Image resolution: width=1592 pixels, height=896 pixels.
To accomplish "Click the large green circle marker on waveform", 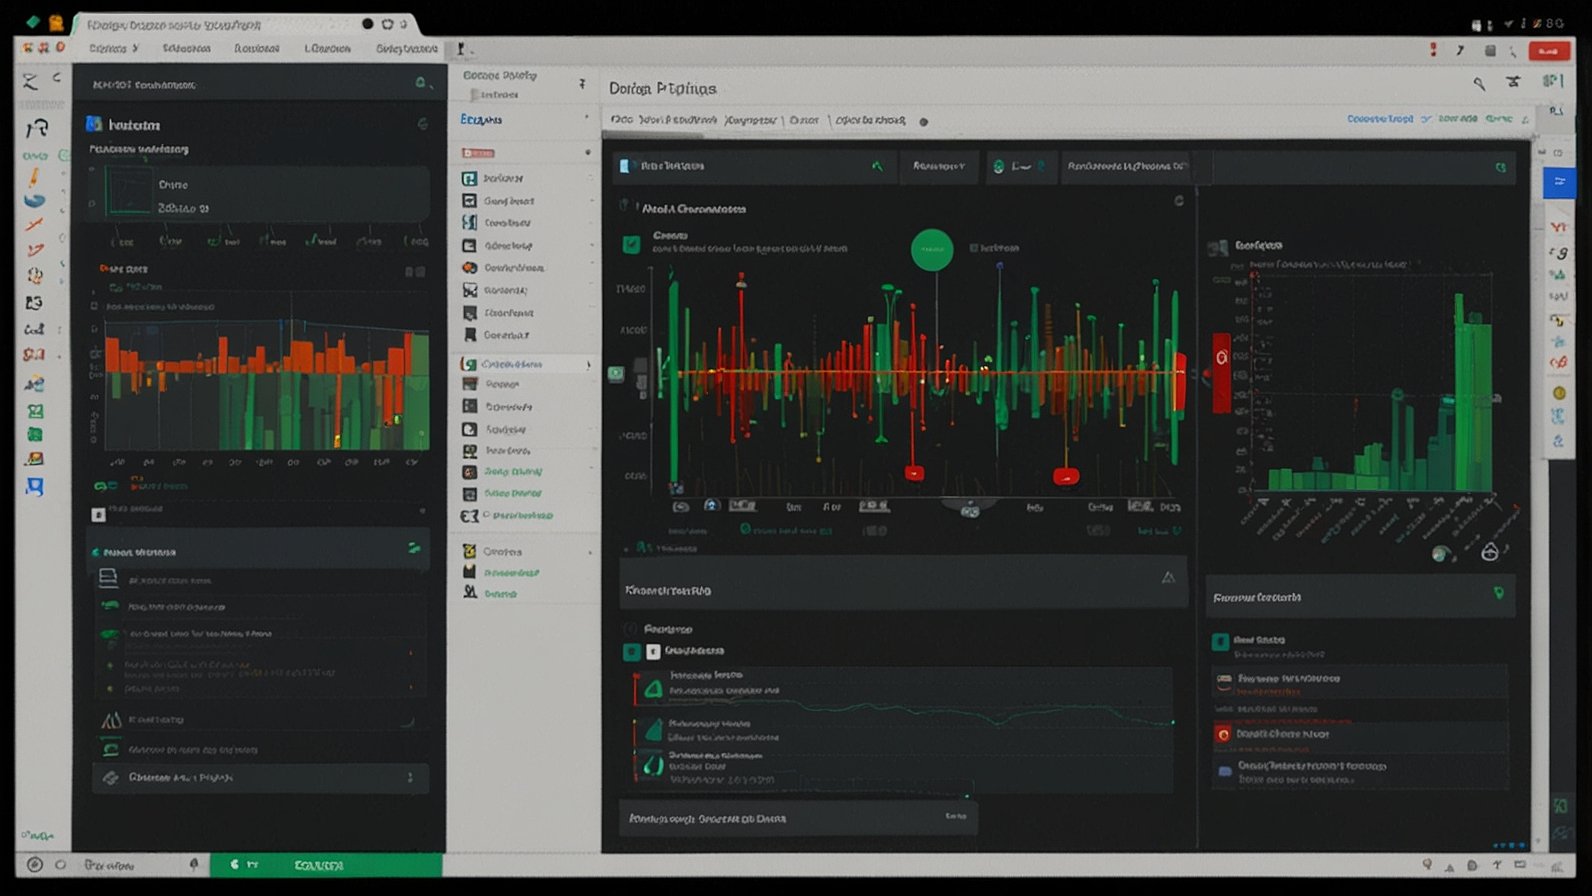I will pyautogui.click(x=932, y=250).
